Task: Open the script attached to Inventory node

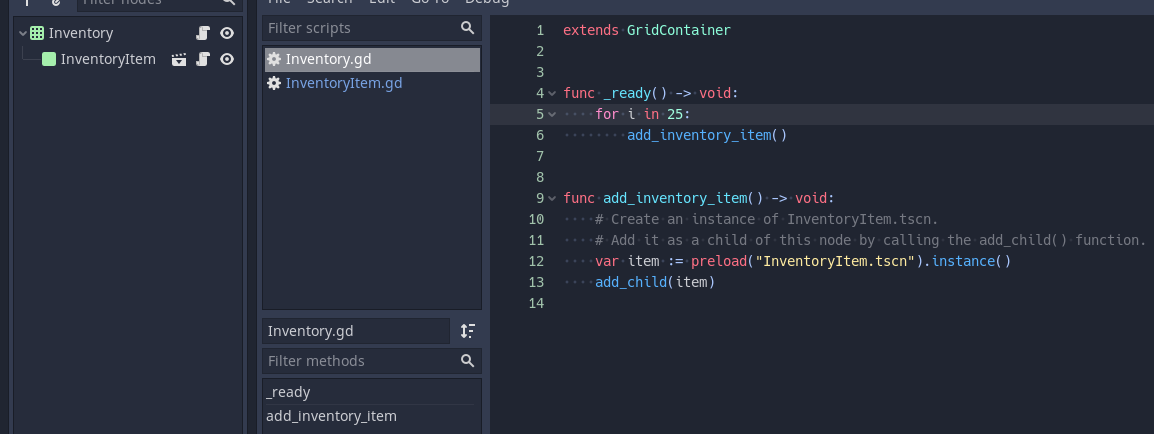Action: (203, 33)
